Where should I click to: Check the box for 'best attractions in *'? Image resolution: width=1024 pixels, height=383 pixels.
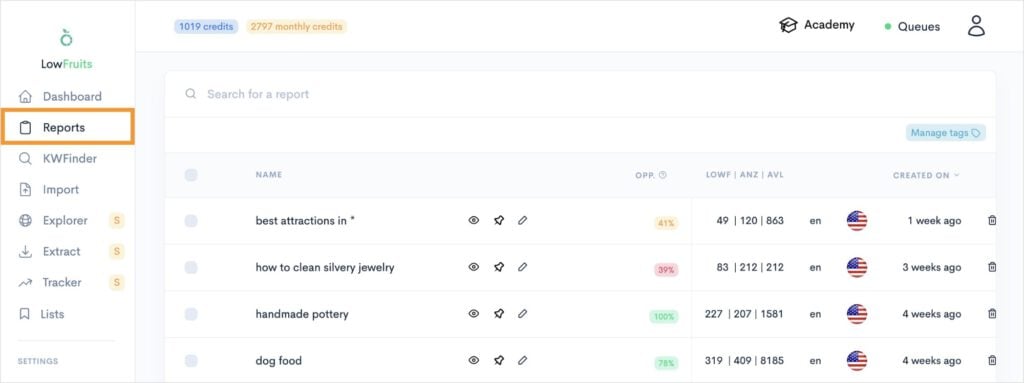coord(191,221)
